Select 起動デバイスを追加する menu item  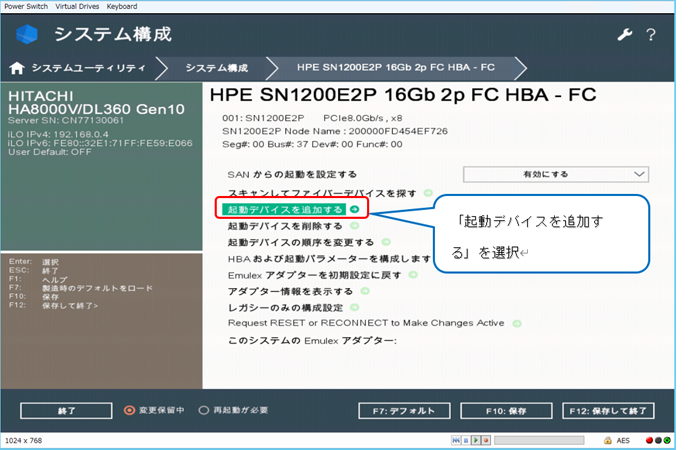(x=284, y=209)
